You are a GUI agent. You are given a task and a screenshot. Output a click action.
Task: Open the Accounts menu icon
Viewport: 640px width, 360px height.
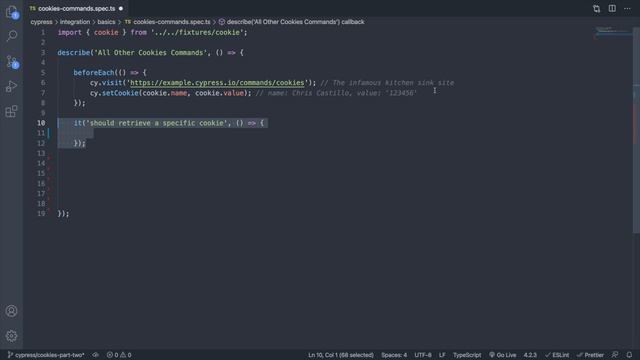point(11,311)
